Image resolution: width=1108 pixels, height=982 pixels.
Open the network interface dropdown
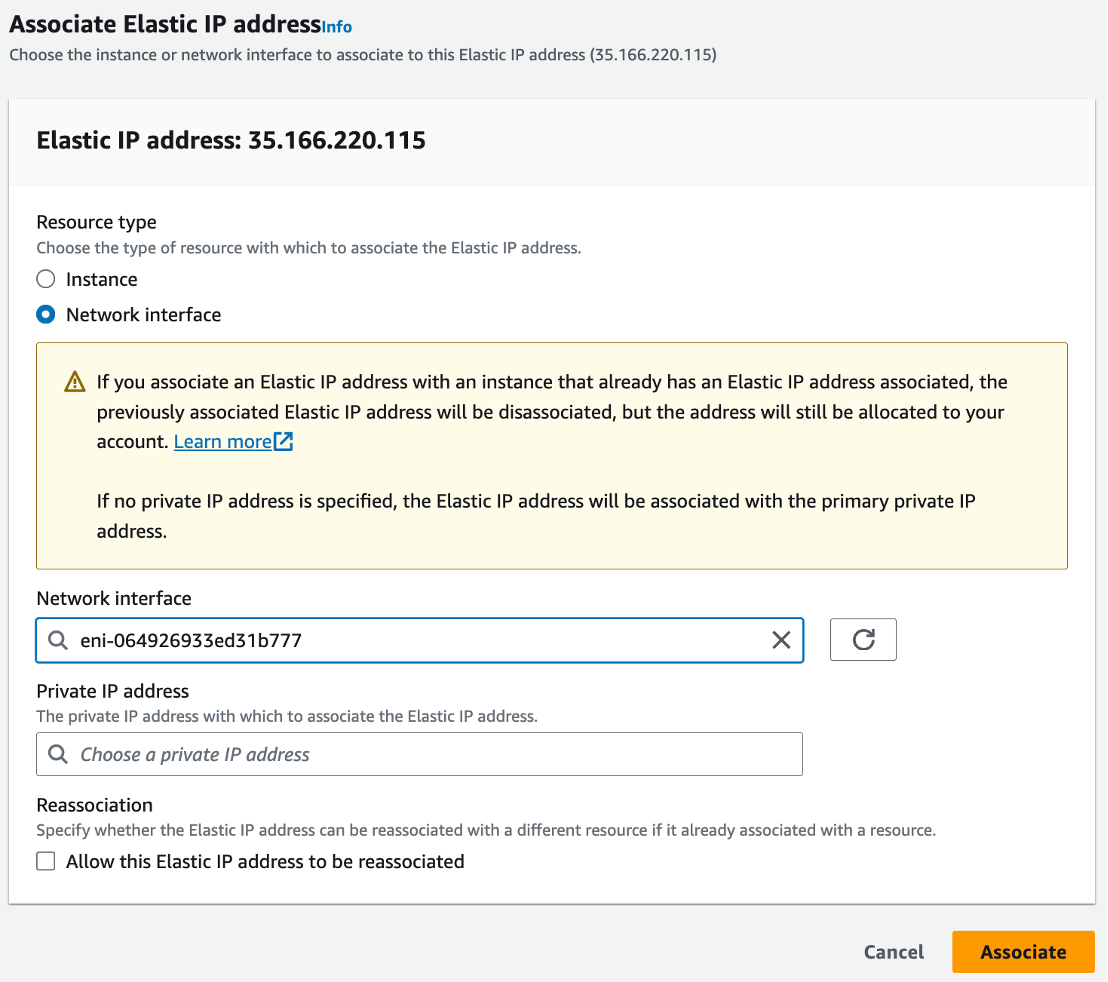[x=420, y=640]
